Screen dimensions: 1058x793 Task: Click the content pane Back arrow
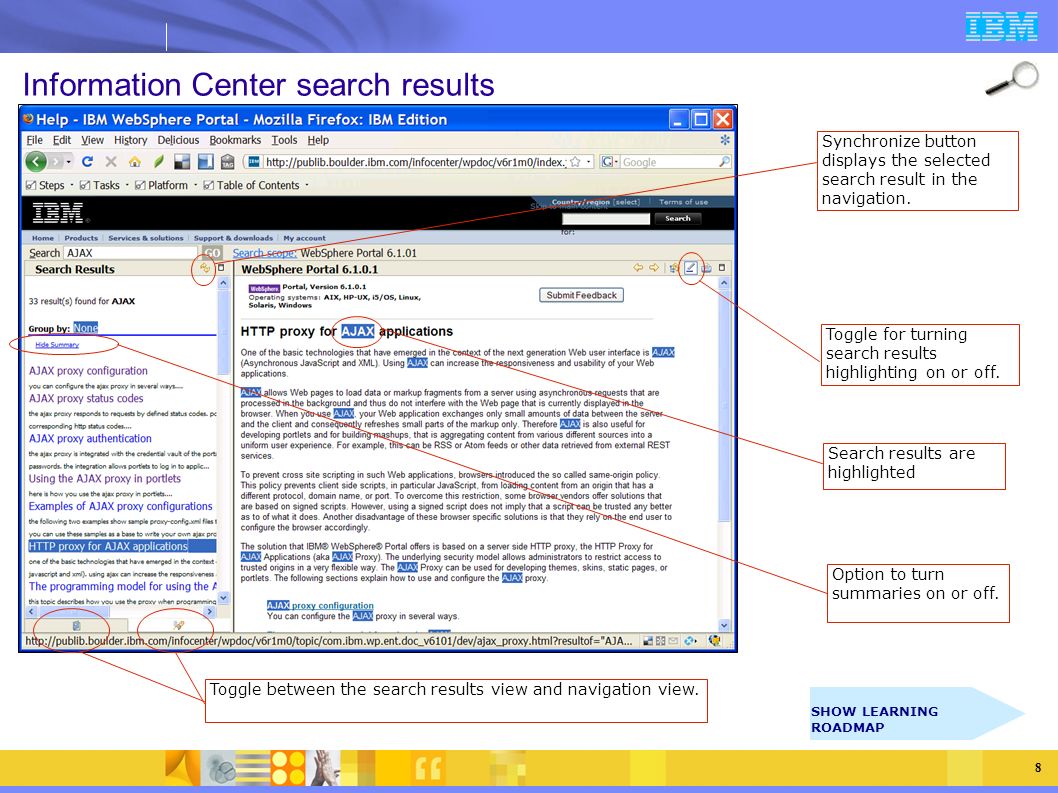point(638,268)
